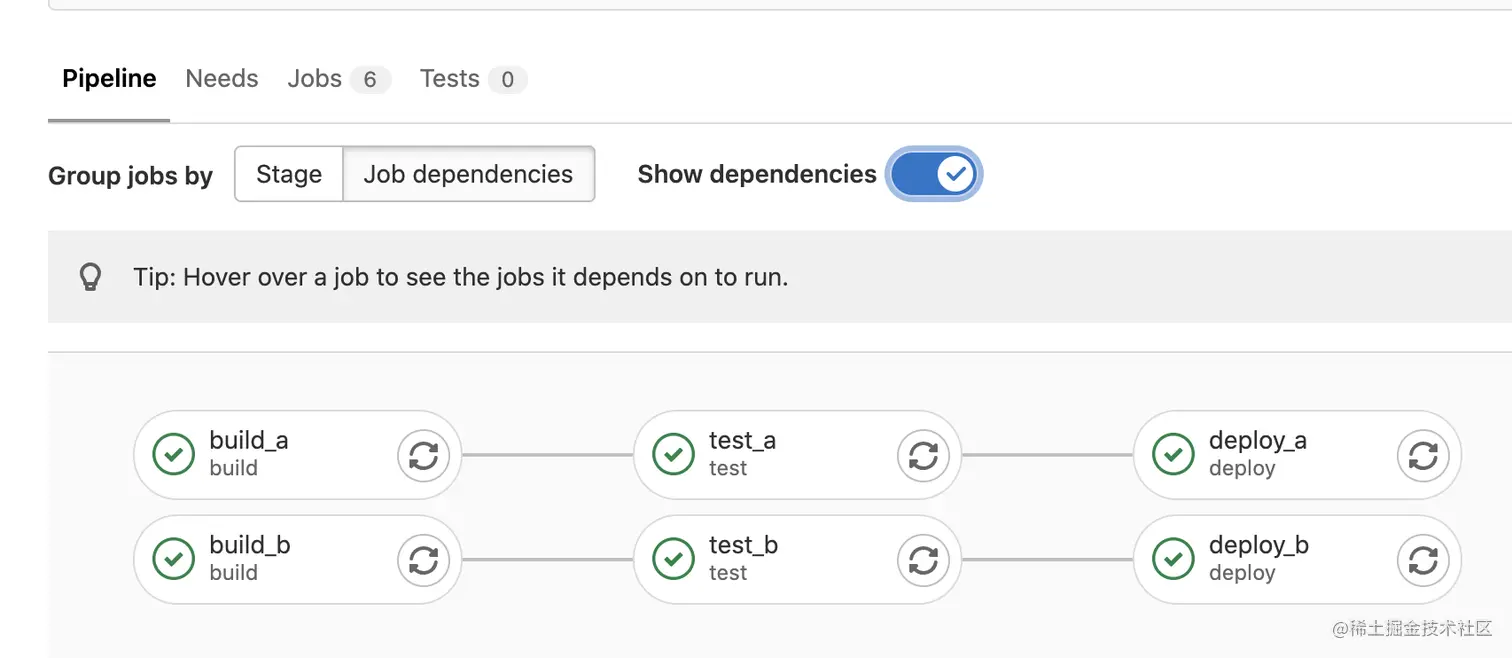Viewport: 1512px width, 658px height.
Task: Click the lightbulb tip icon
Action: pyautogui.click(x=91, y=277)
